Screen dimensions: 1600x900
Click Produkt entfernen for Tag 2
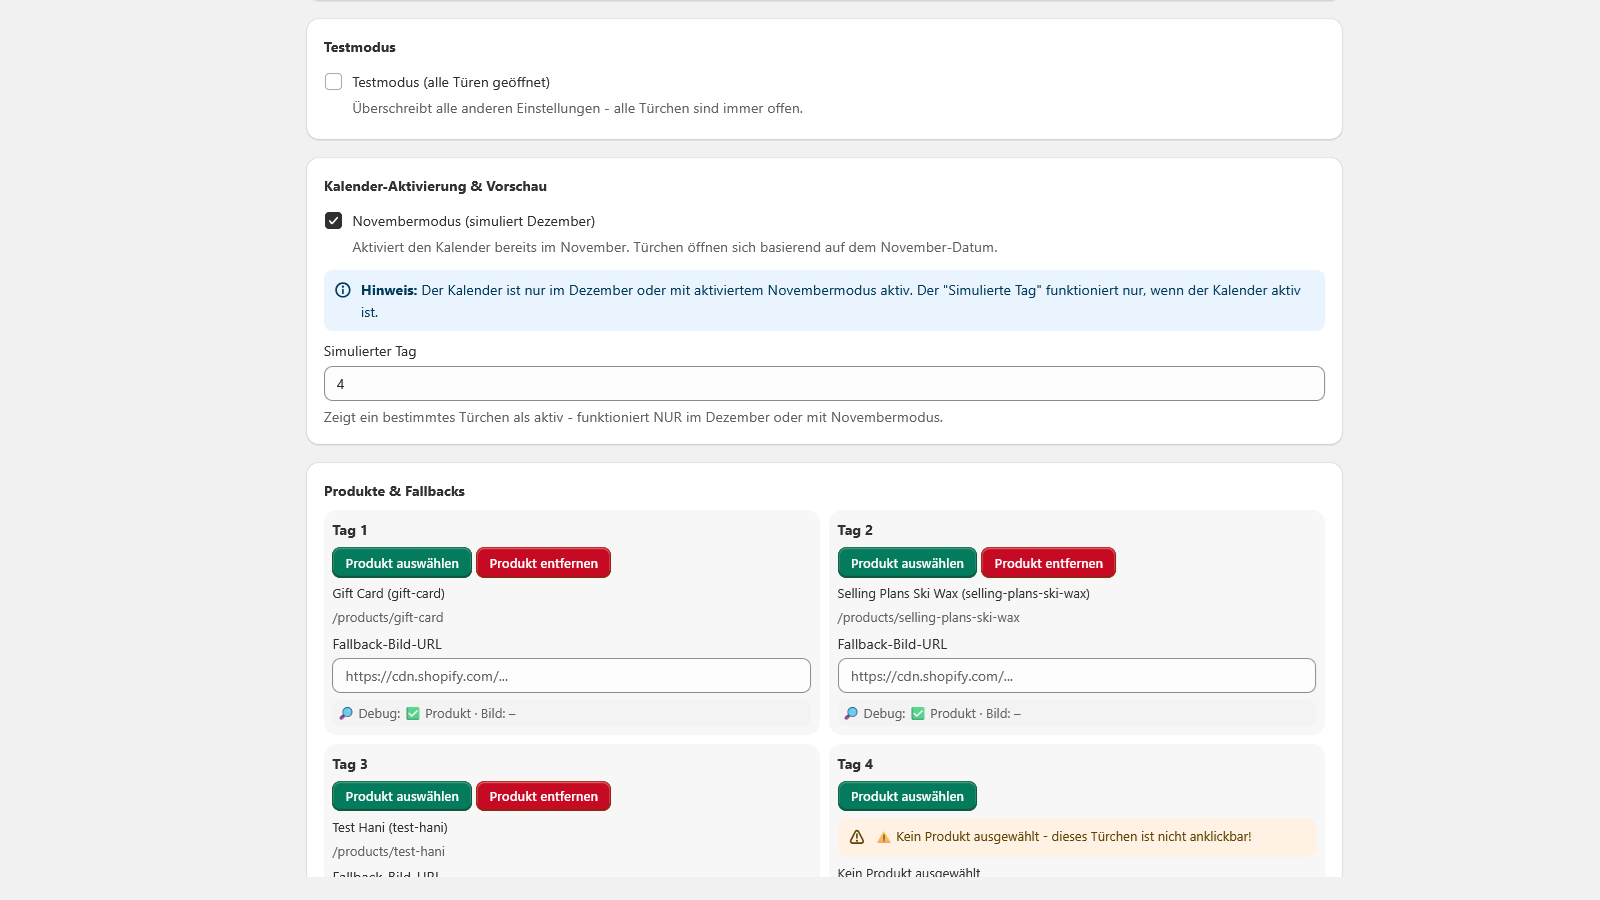coord(1049,563)
